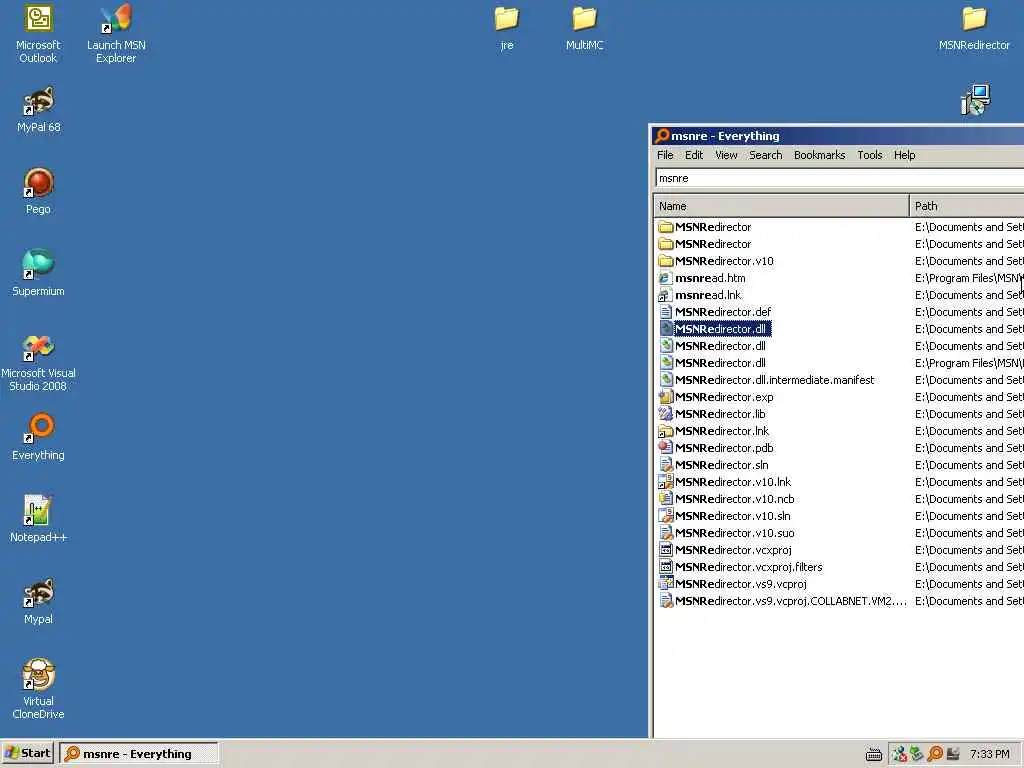
Task: Click the msnread.htm file icon
Action: click(665, 278)
